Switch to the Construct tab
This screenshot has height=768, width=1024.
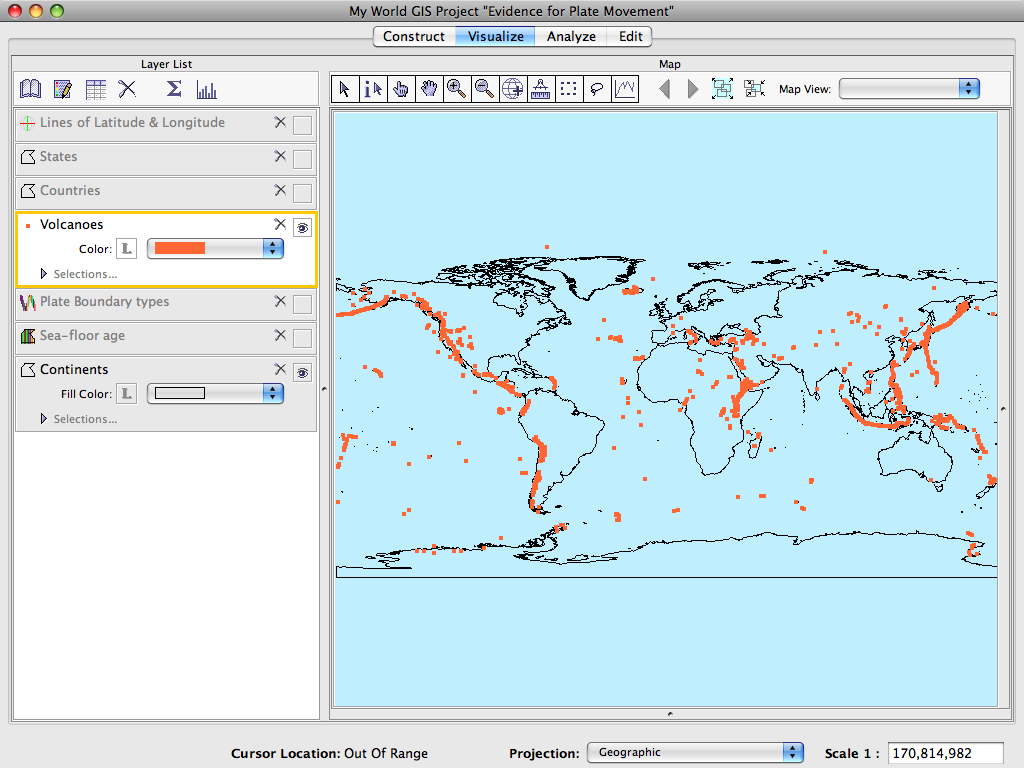click(414, 36)
